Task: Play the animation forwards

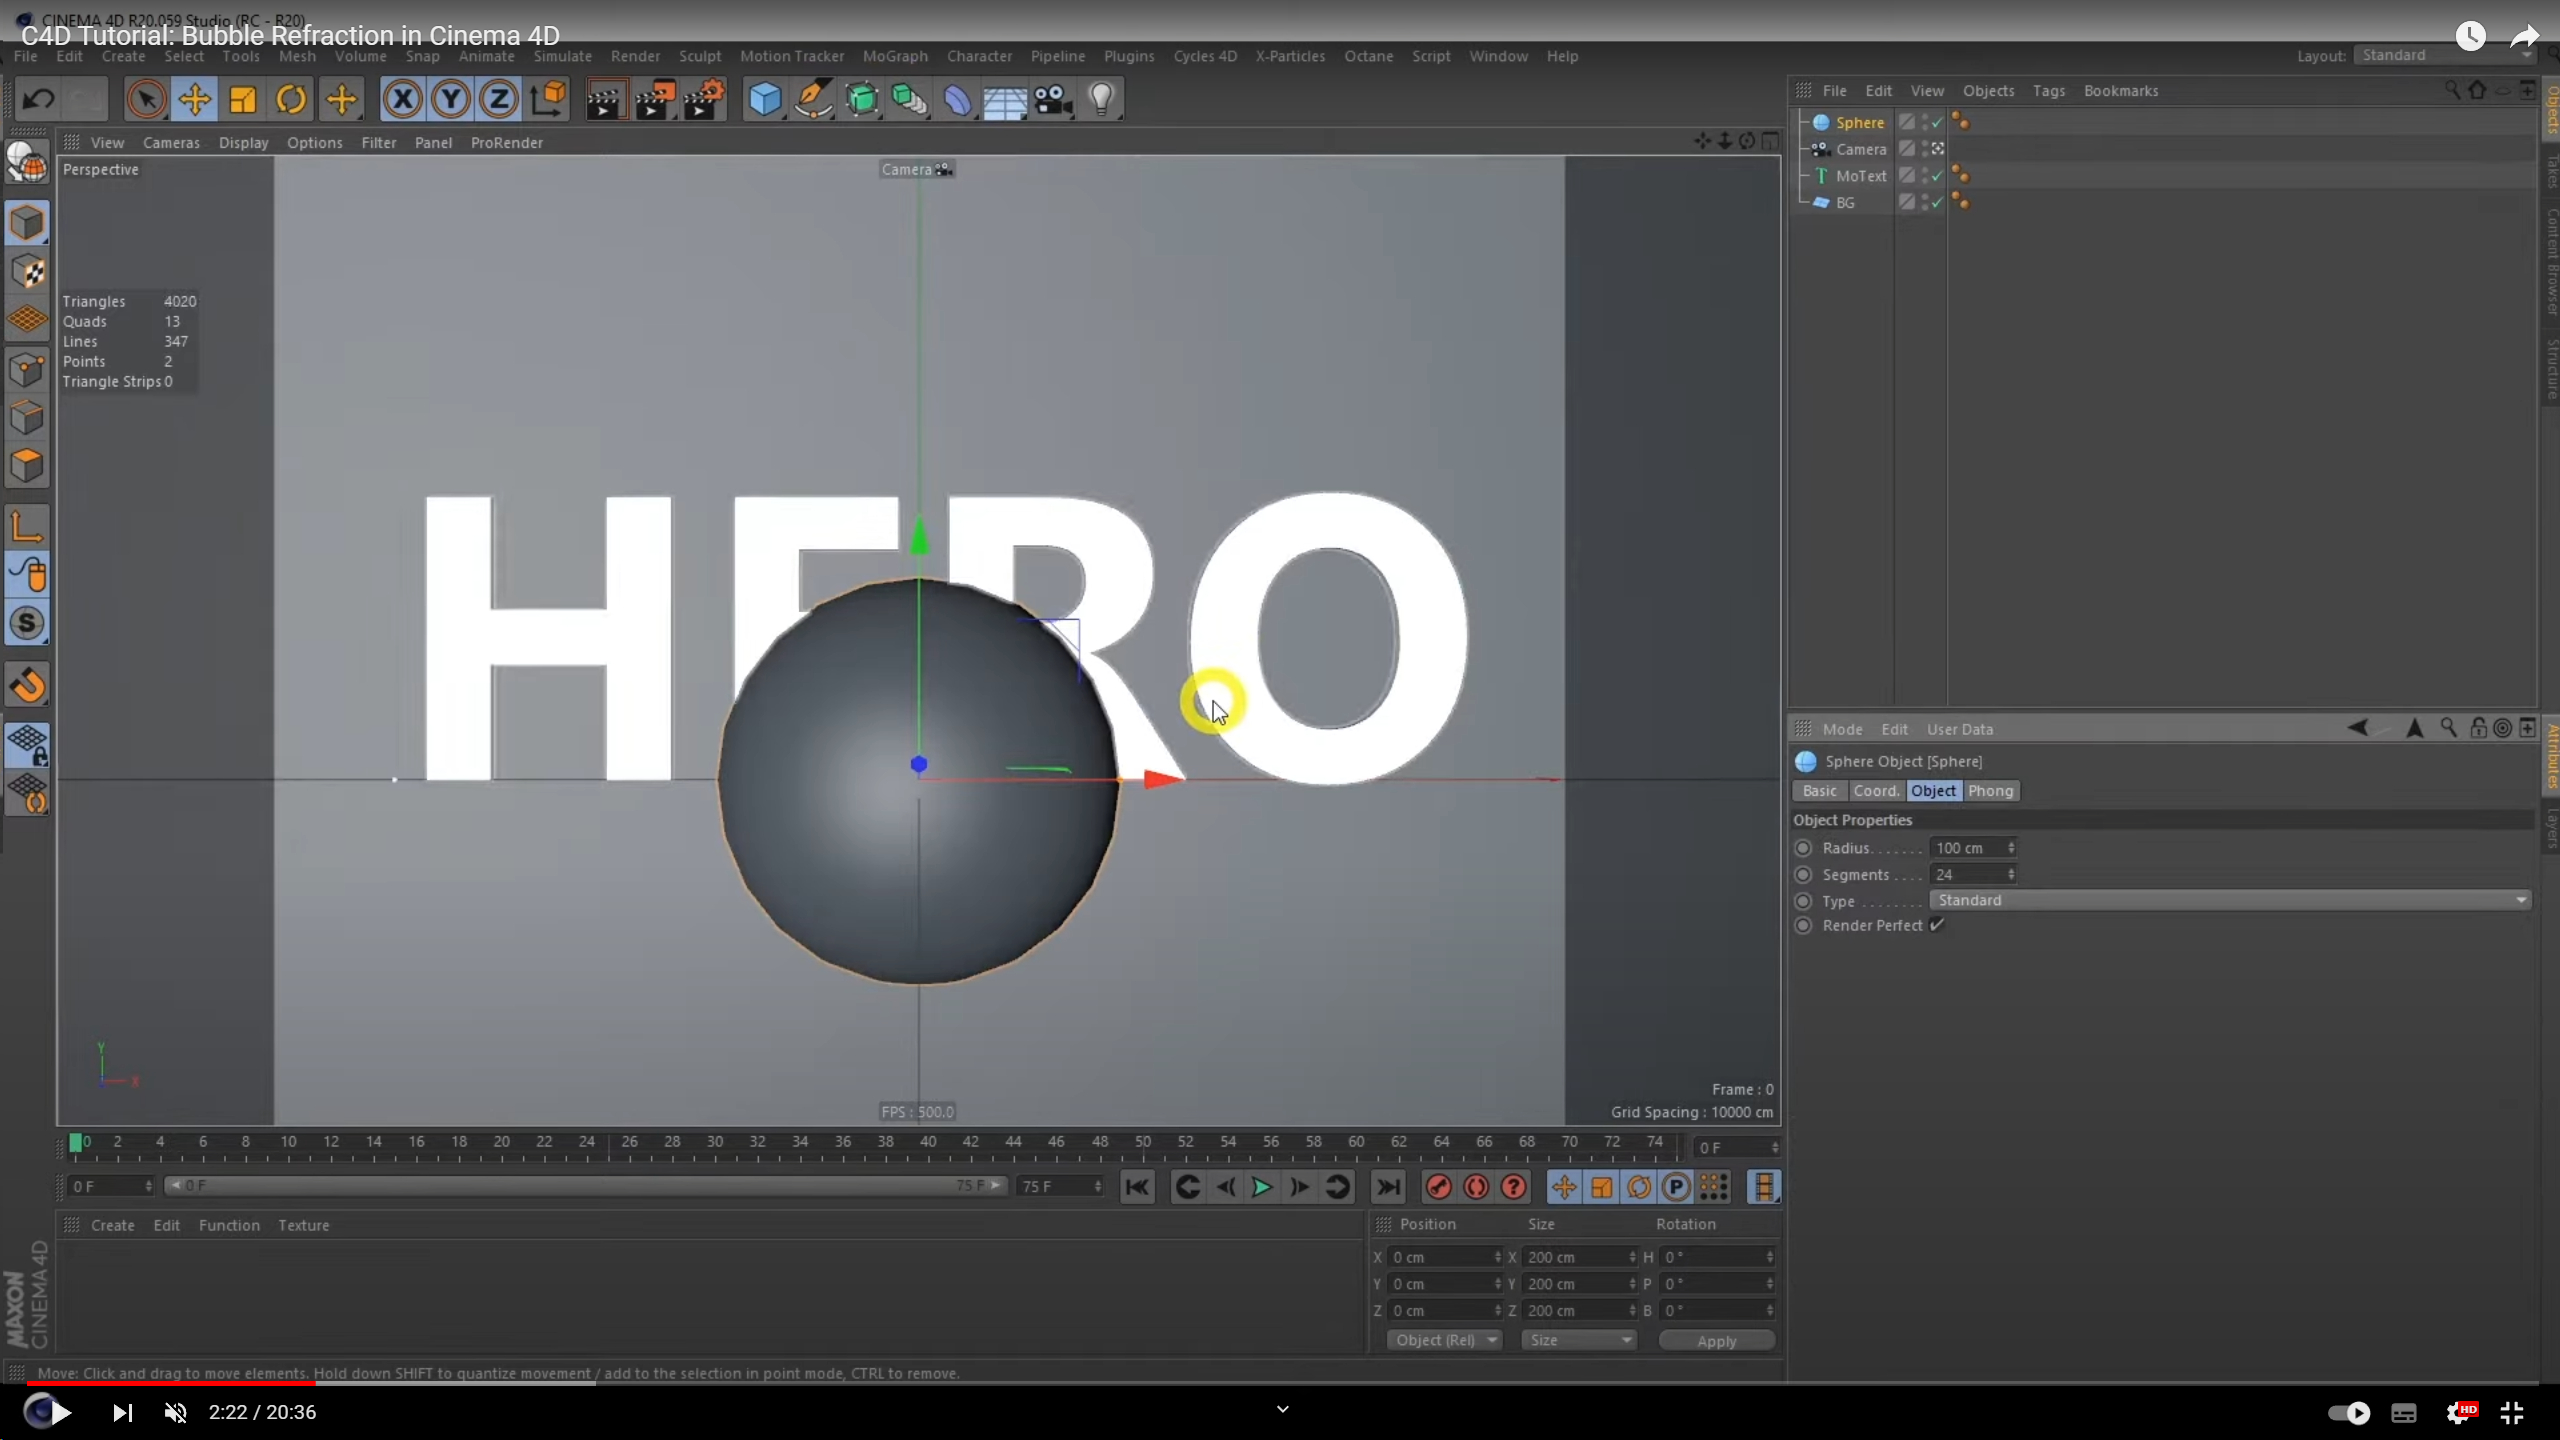Action: click(1262, 1187)
